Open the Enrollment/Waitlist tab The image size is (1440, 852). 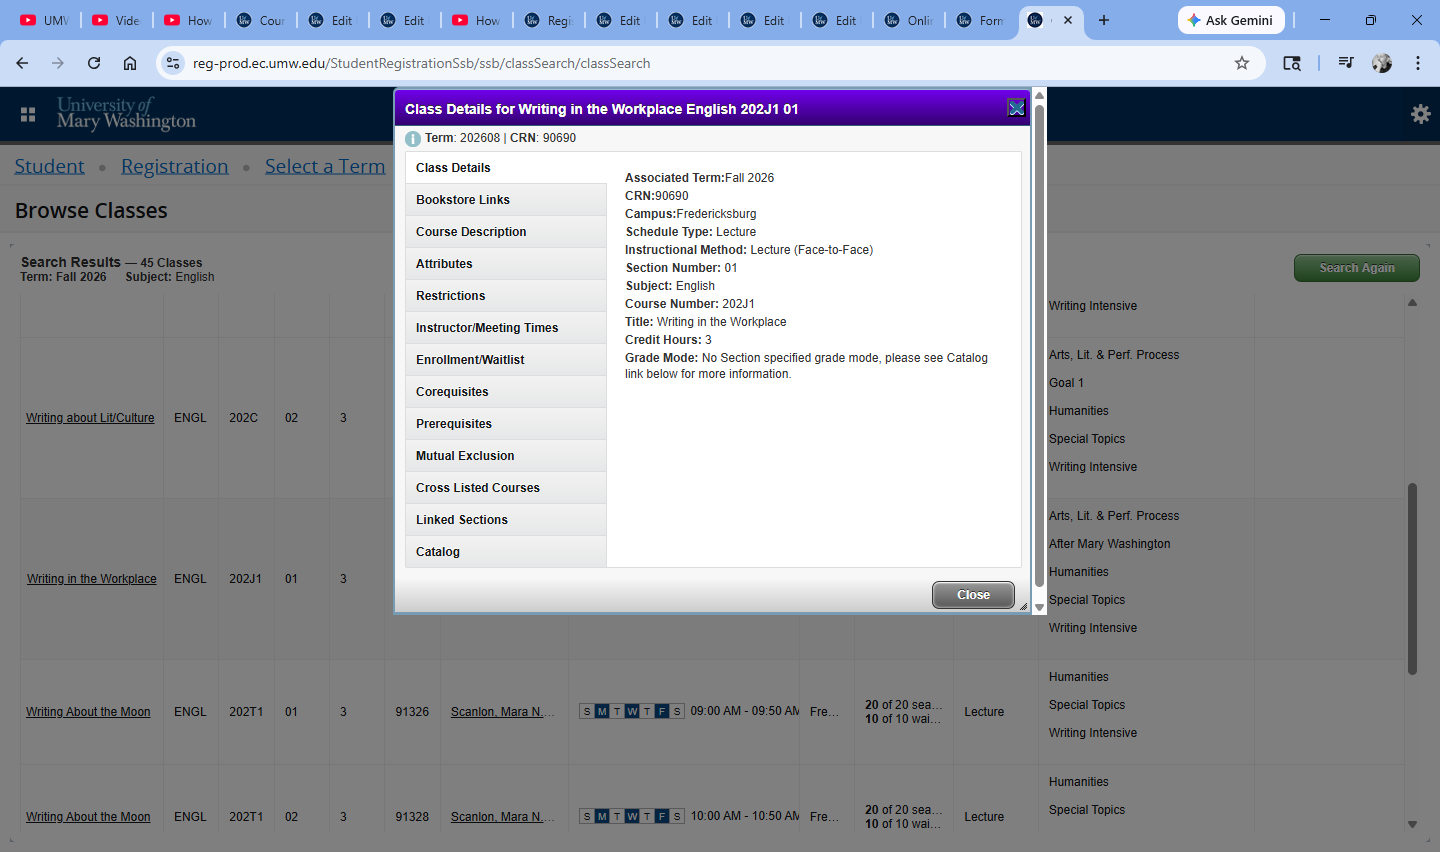click(470, 360)
